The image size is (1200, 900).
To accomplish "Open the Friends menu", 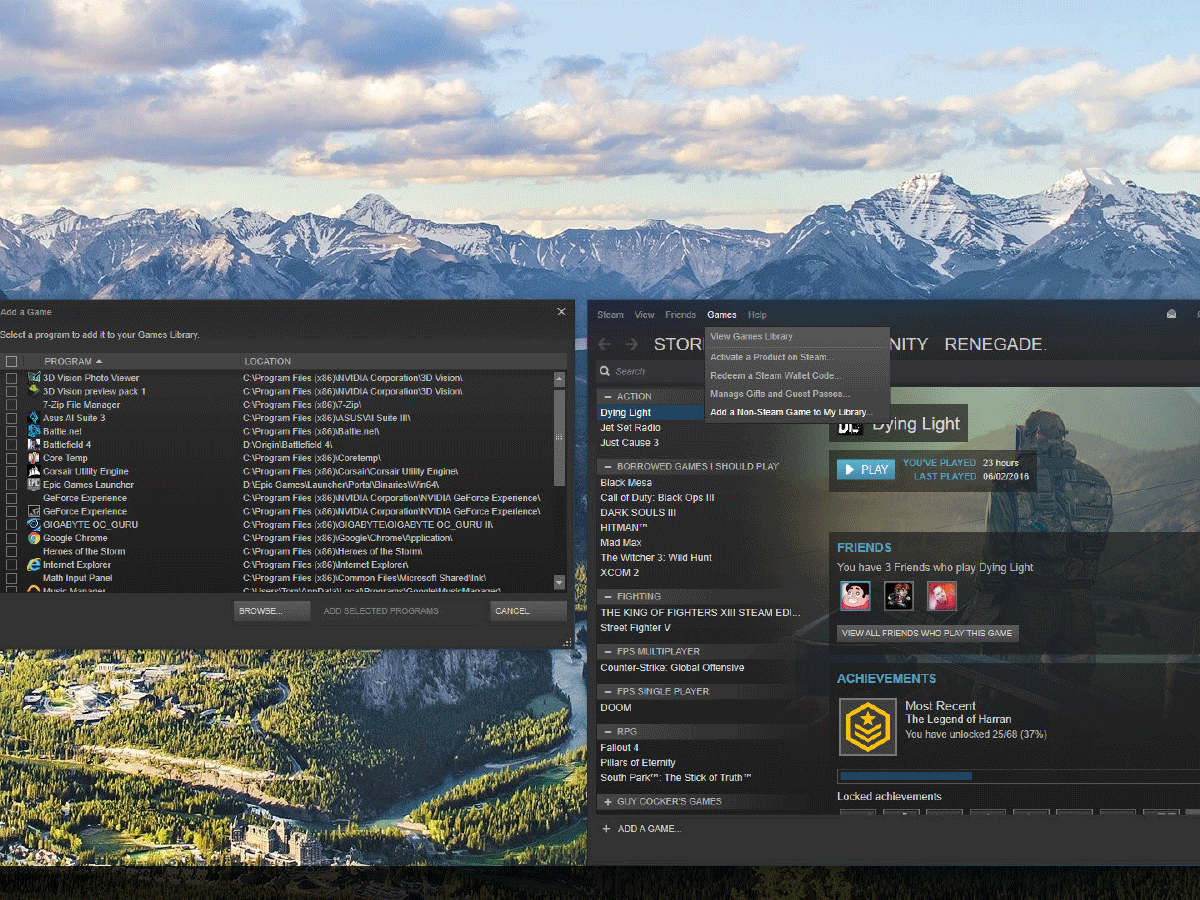I will tap(680, 315).
